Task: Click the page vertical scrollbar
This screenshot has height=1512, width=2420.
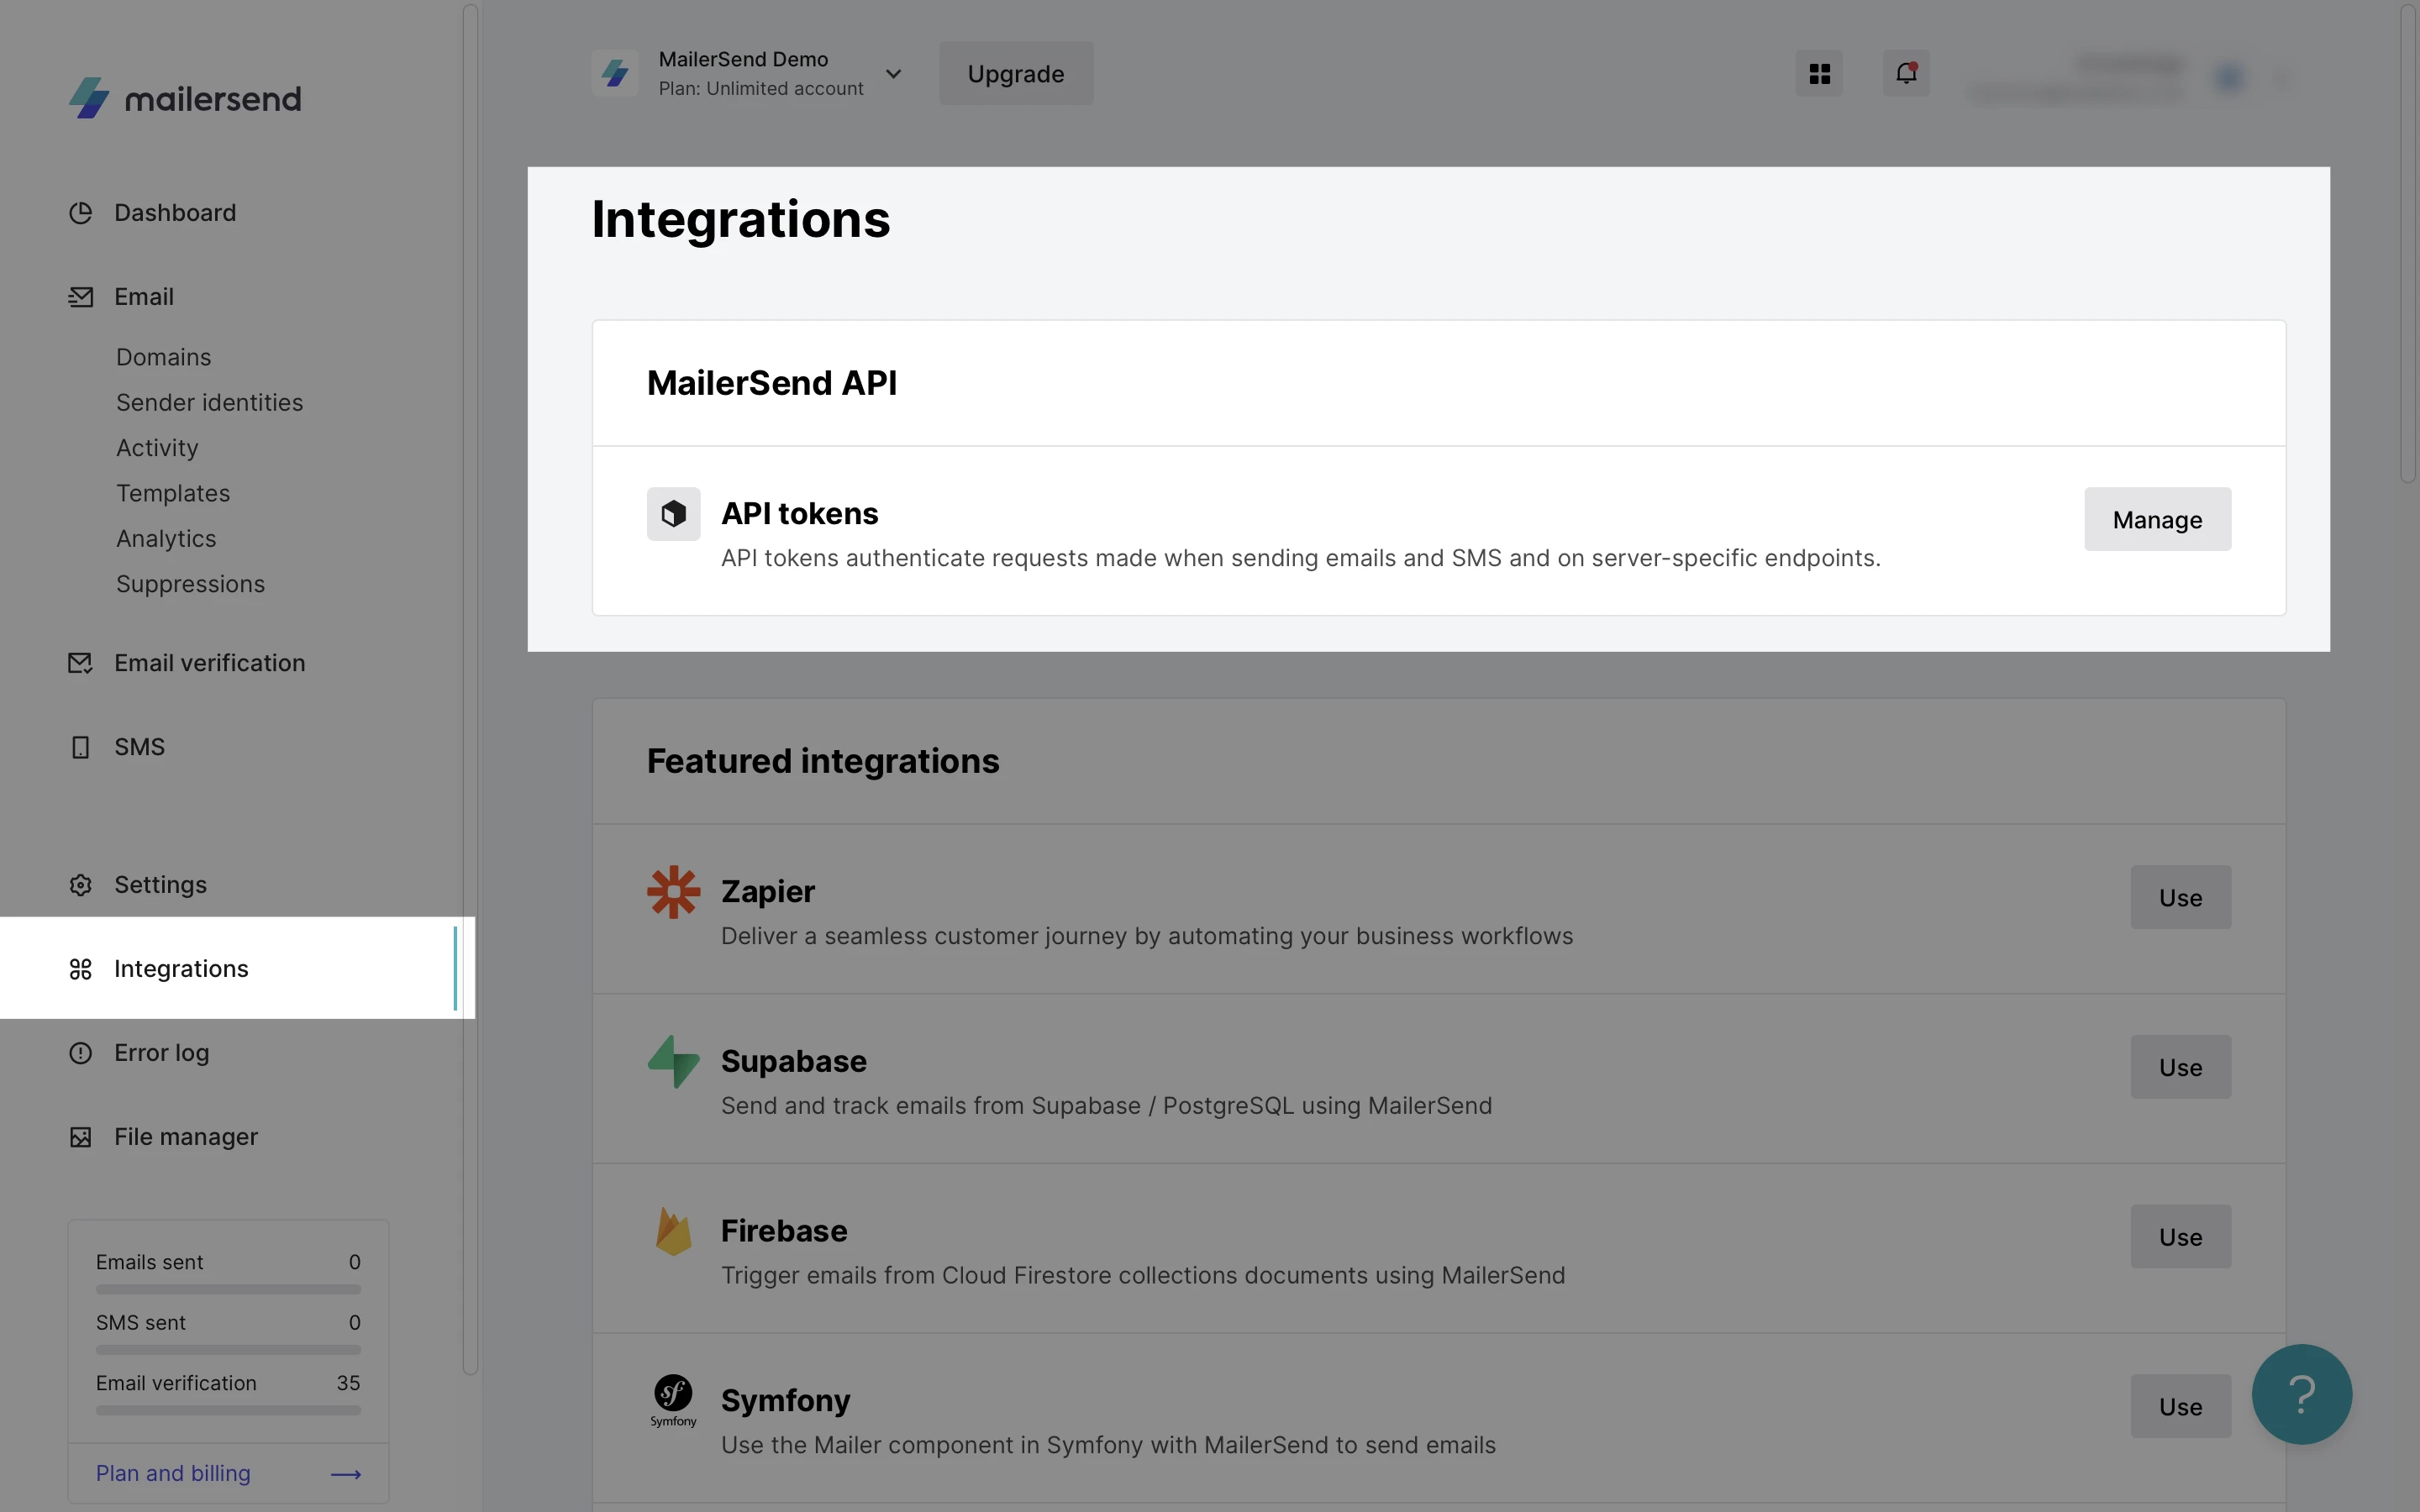Action: click(x=2409, y=243)
